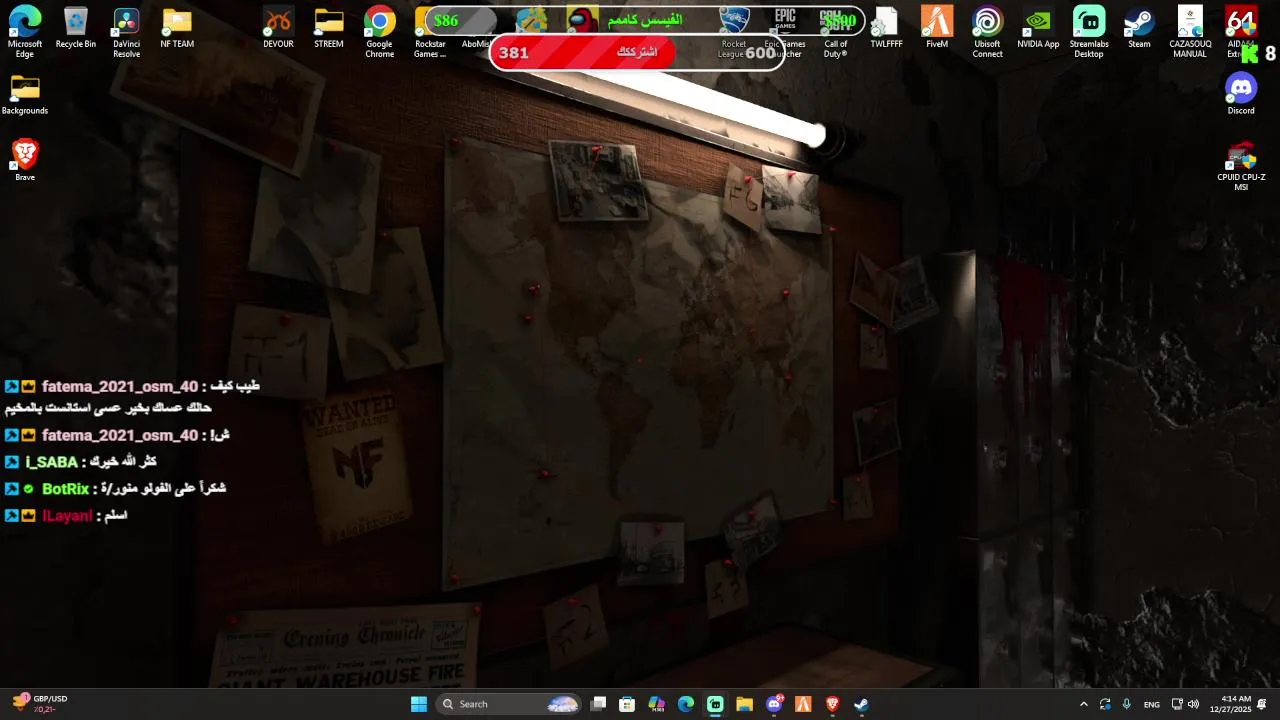
Task: Switch the ENG input language
Action: click(1152, 704)
